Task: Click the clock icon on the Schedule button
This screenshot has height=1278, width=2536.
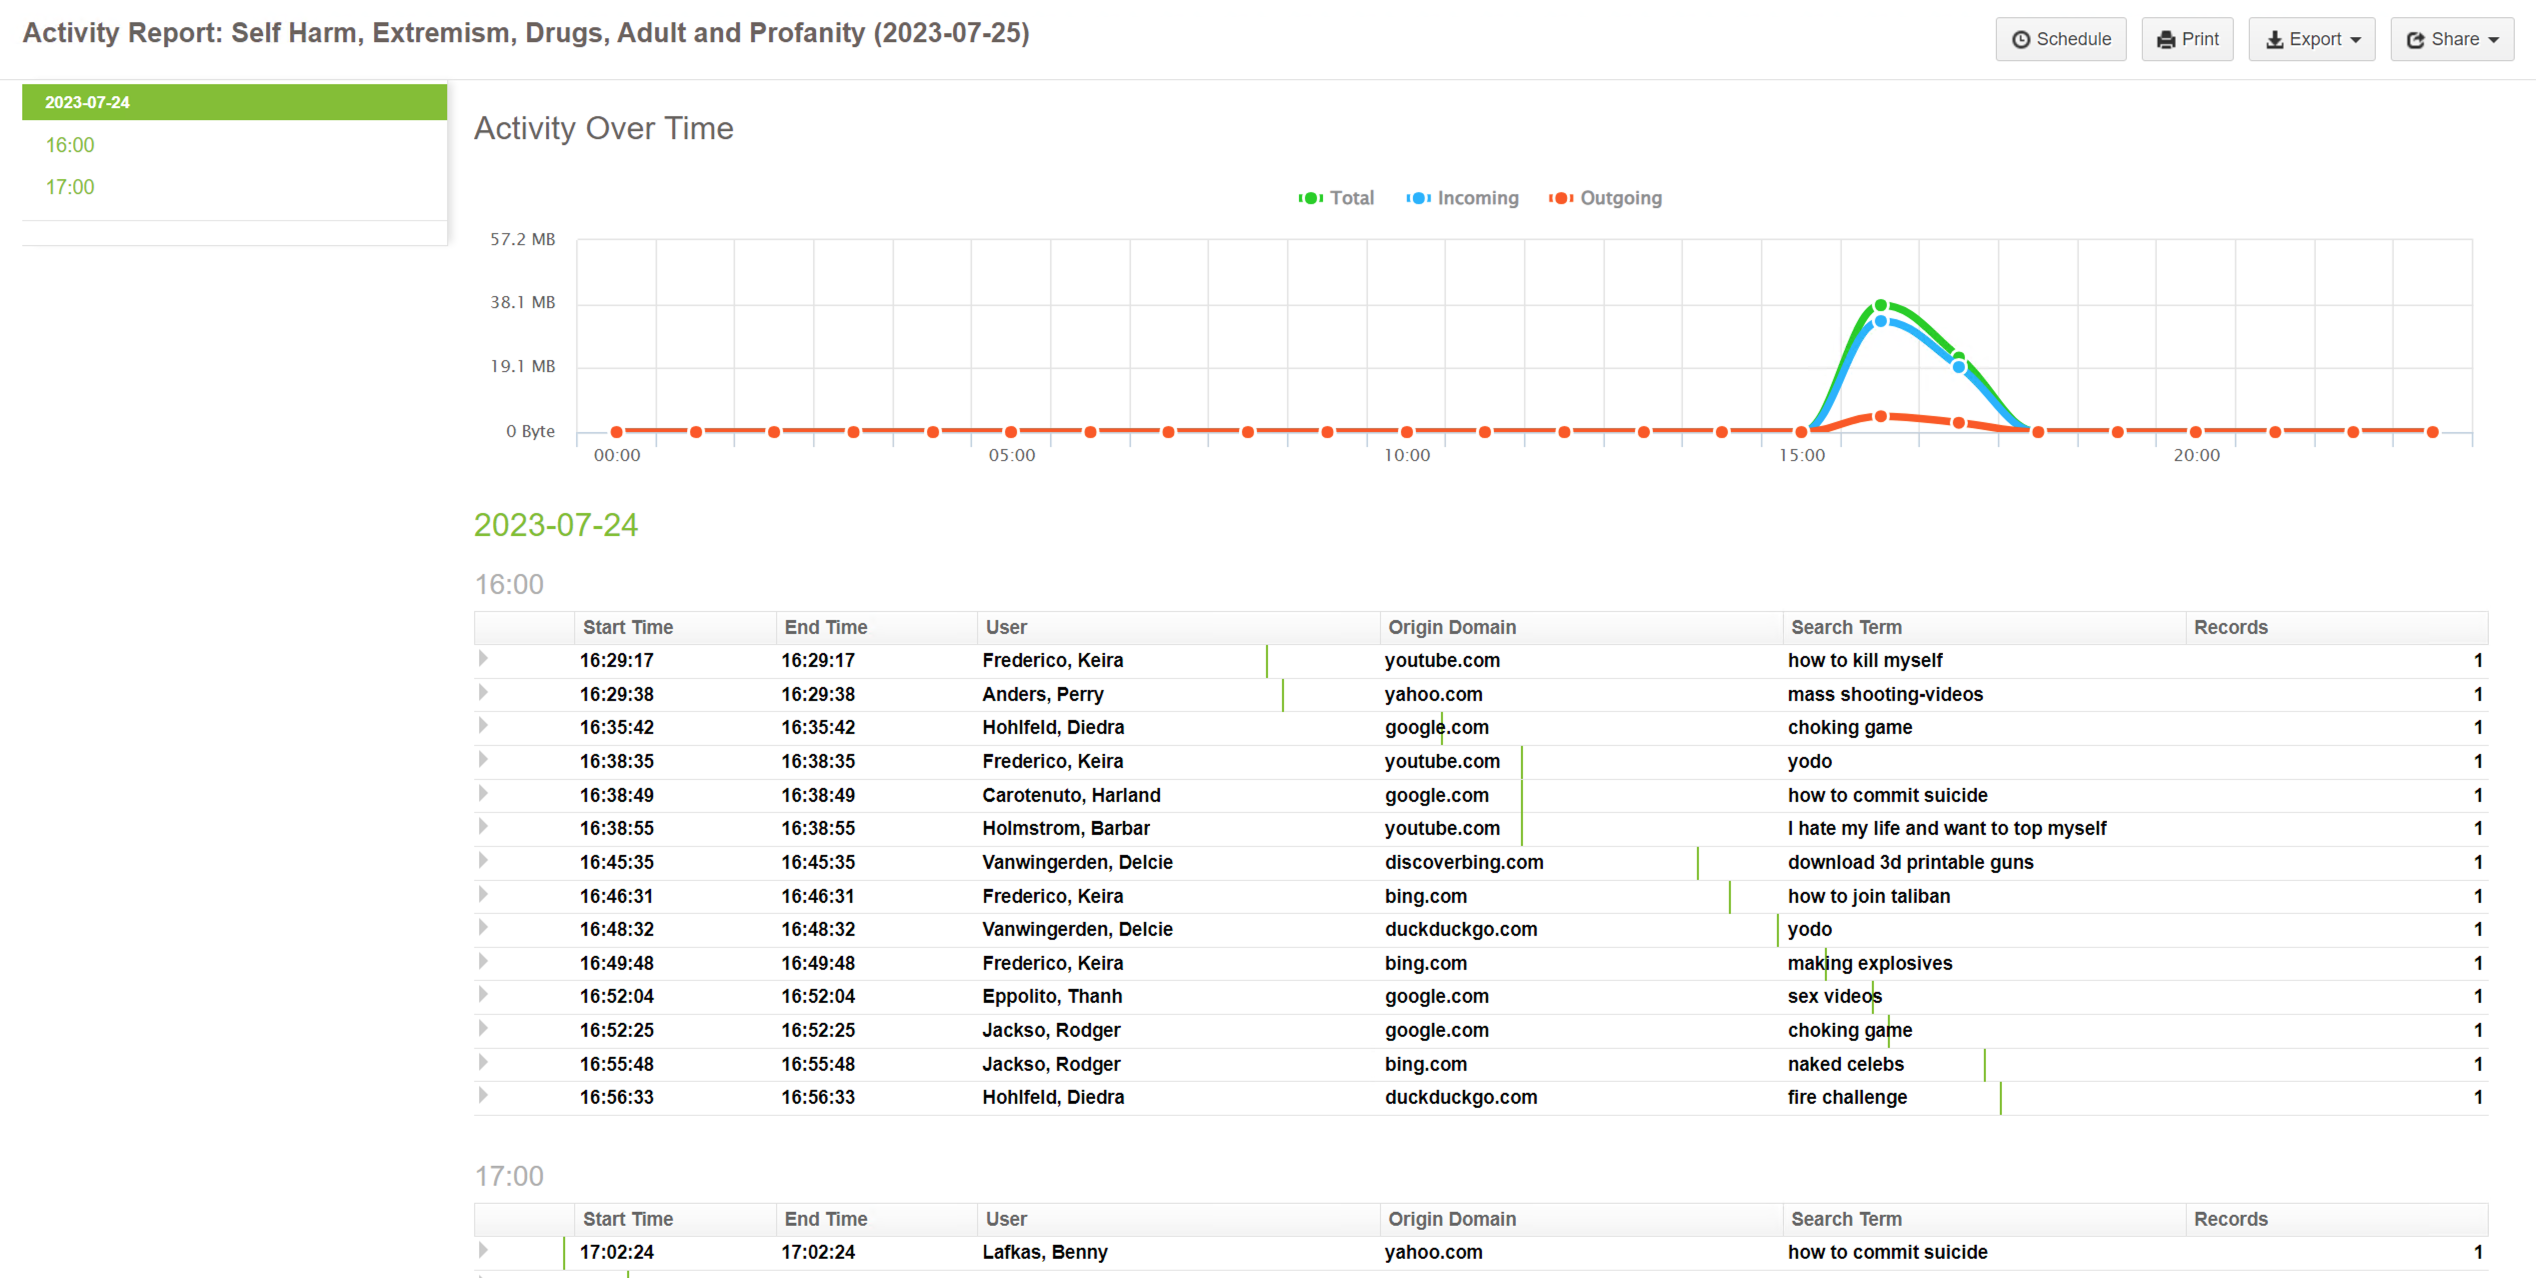Action: pos(2022,39)
